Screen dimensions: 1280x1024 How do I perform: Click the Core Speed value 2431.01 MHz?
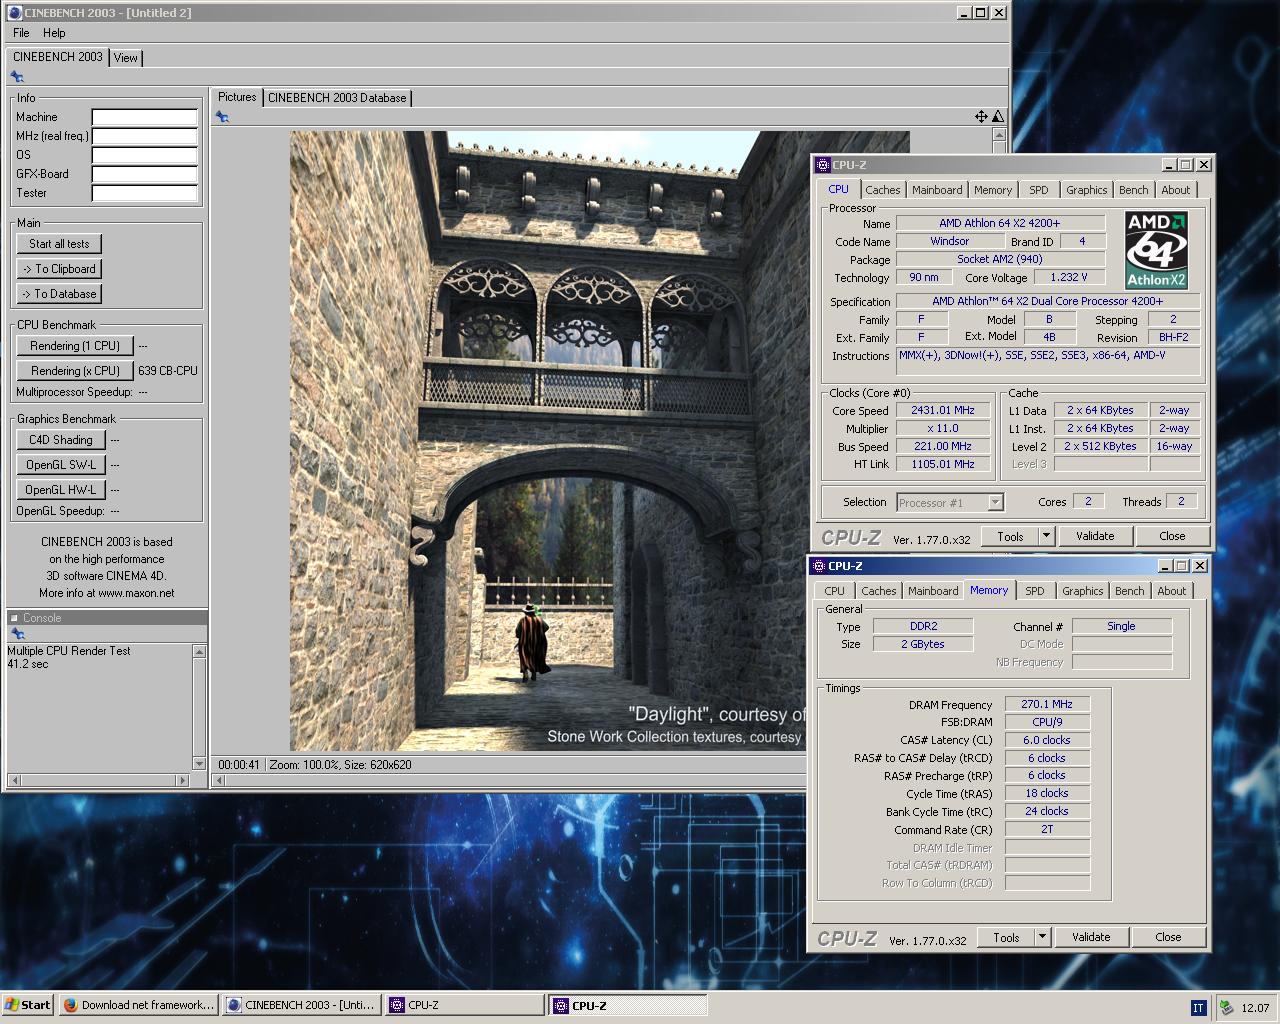tap(942, 410)
